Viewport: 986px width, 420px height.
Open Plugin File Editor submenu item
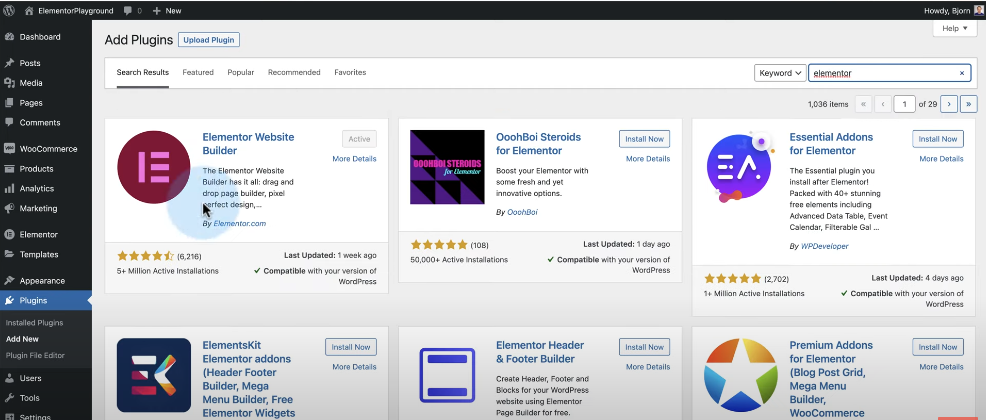35,355
